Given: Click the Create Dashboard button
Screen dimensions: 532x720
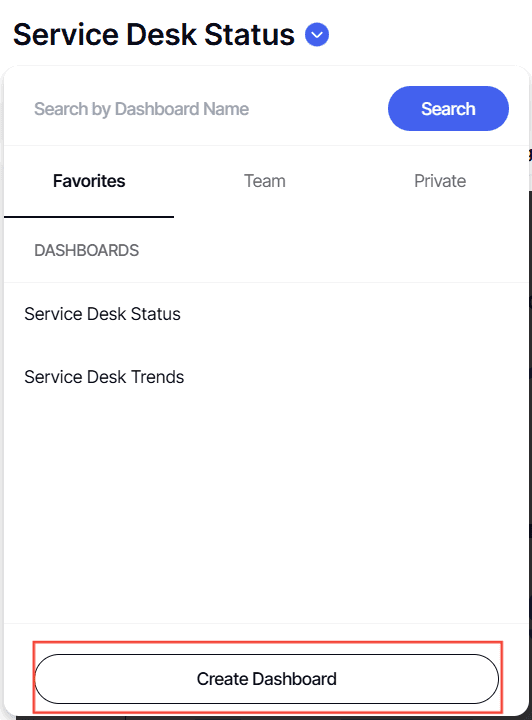Looking at the screenshot, I should (x=266, y=679).
